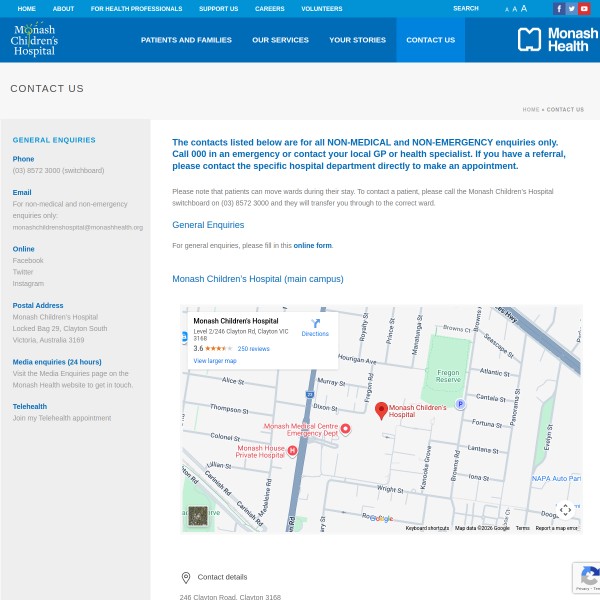
Task: Open the Our Services menu
Action: click(280, 40)
